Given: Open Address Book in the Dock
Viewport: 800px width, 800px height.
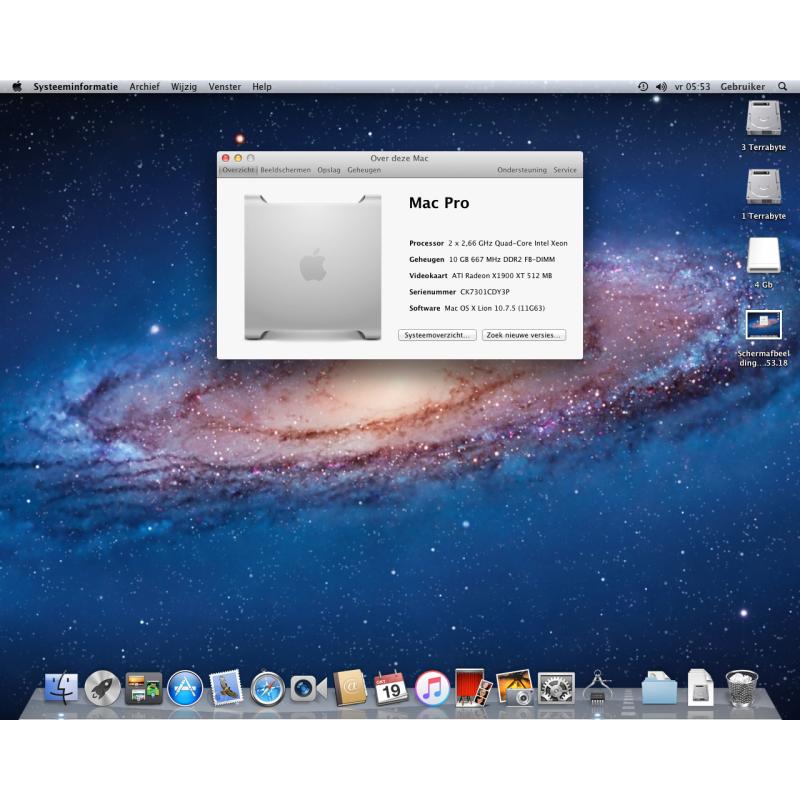Looking at the screenshot, I should [350, 688].
